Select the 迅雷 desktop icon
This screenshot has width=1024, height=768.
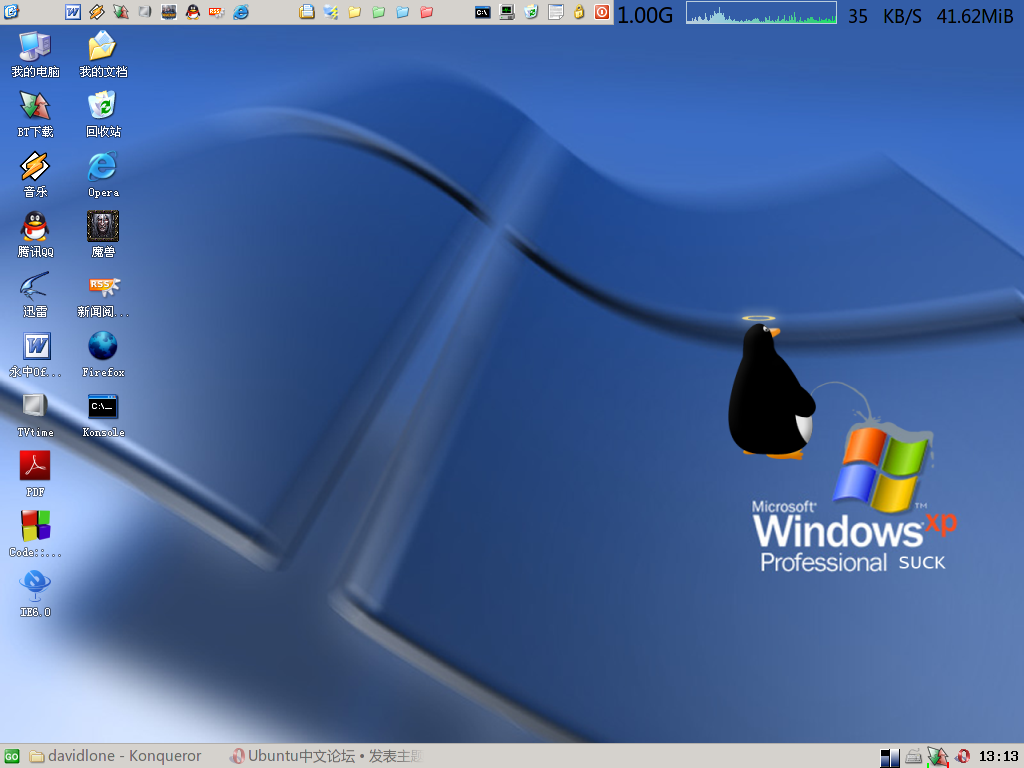[x=35, y=295]
